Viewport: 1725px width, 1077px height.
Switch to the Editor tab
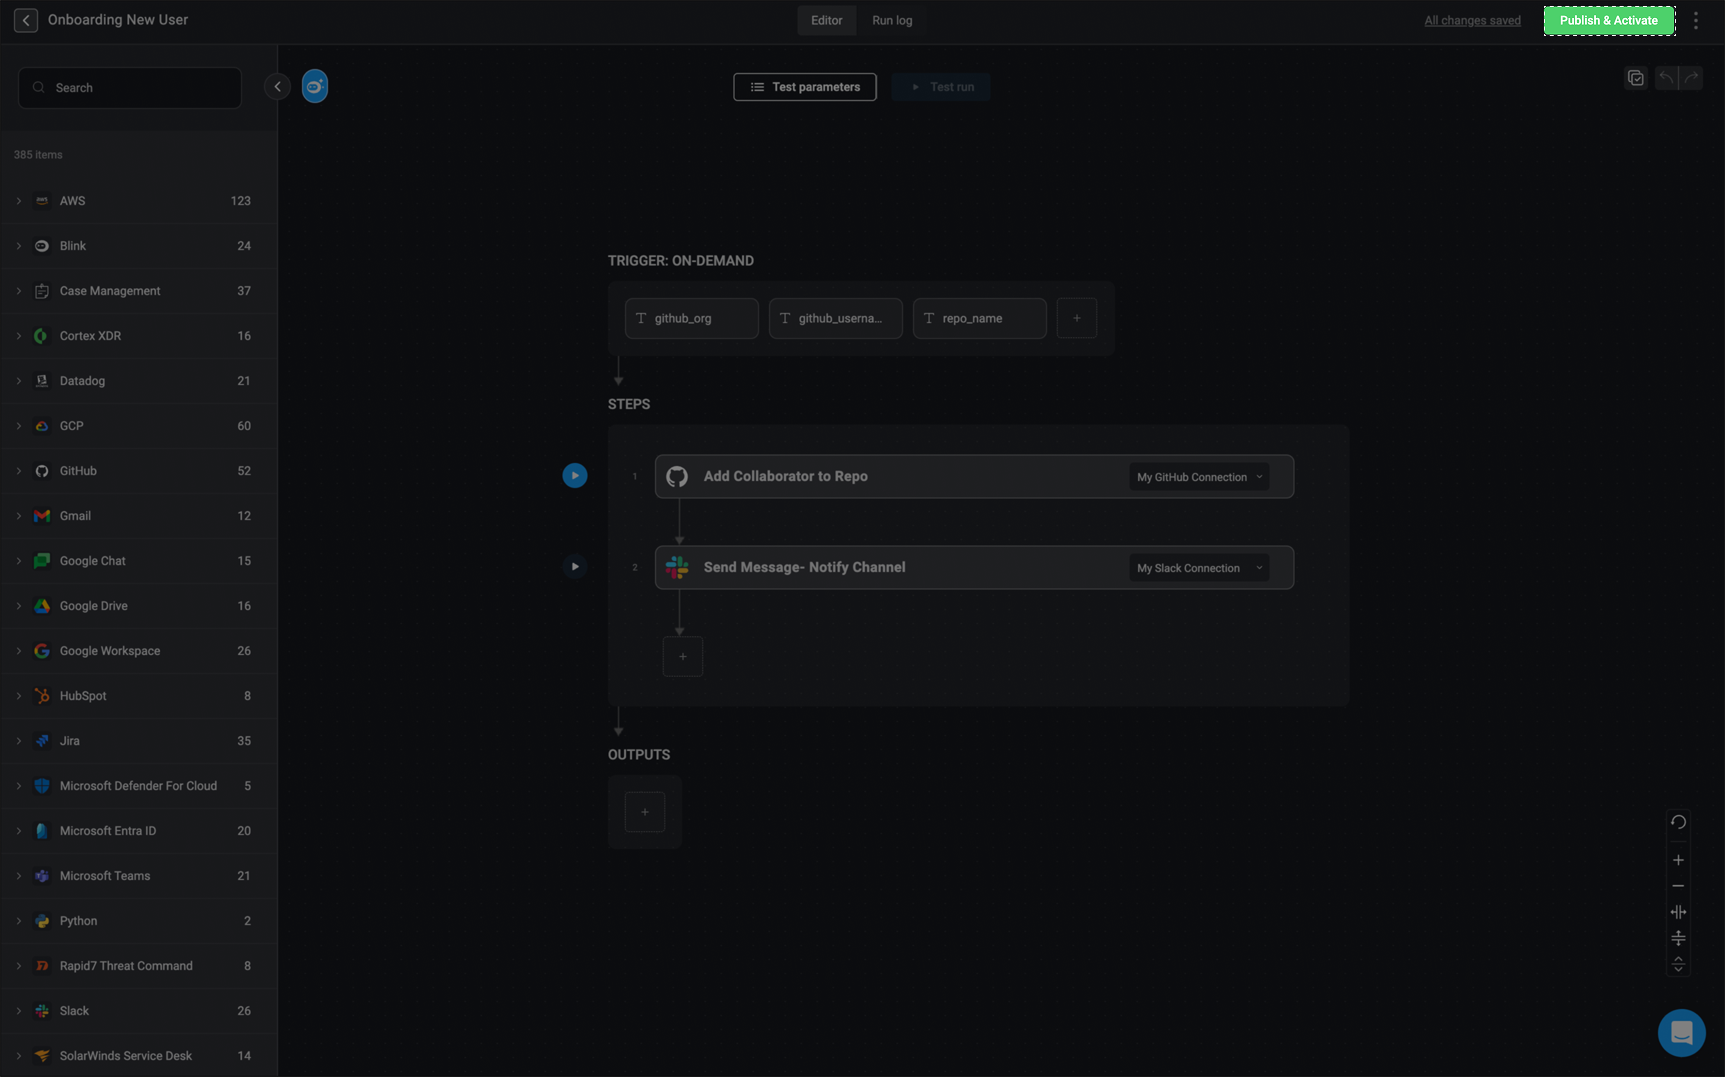click(826, 20)
